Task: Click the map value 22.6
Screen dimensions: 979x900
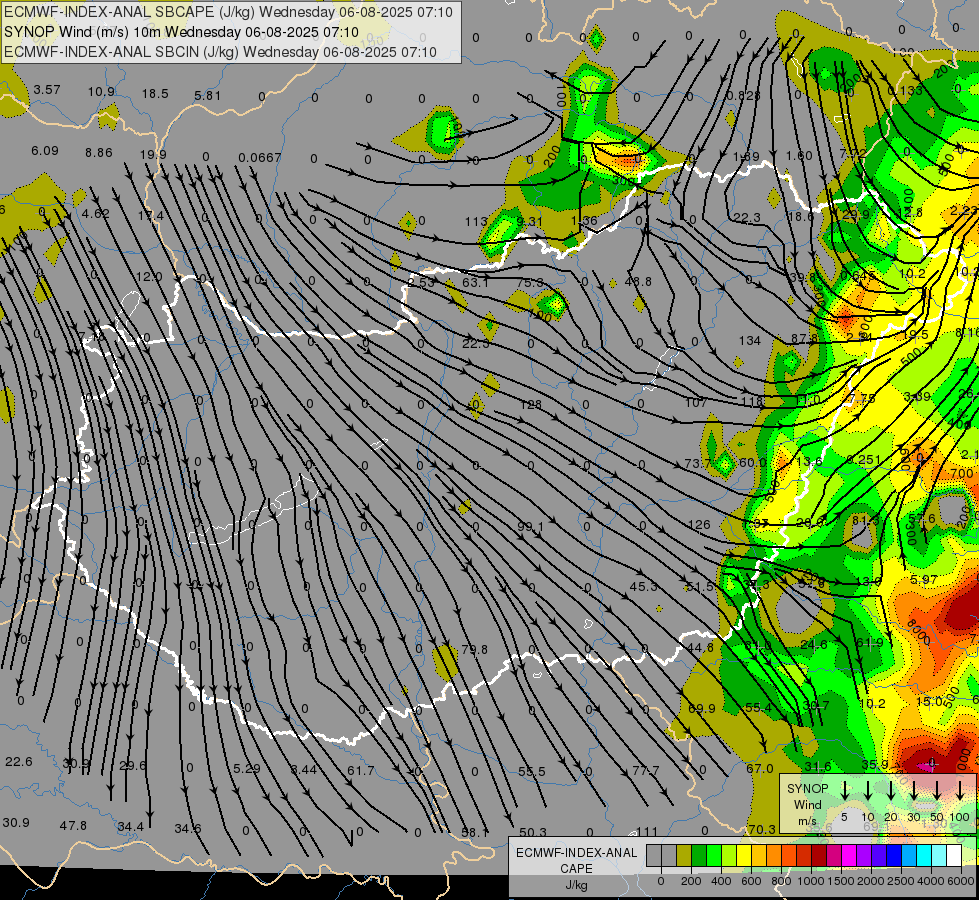Action: [x=19, y=762]
